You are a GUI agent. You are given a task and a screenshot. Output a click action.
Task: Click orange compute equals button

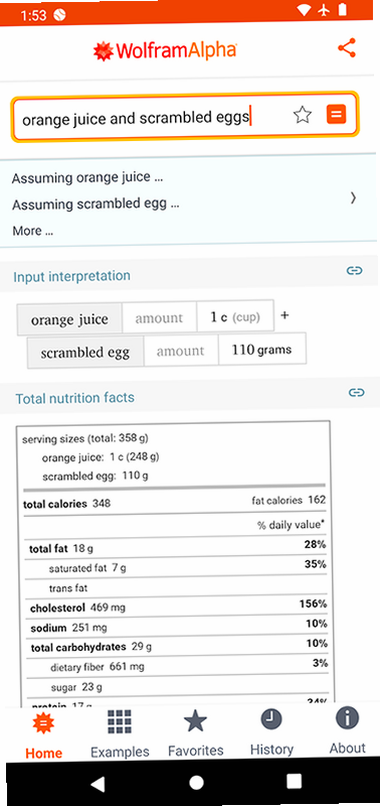(x=336, y=114)
